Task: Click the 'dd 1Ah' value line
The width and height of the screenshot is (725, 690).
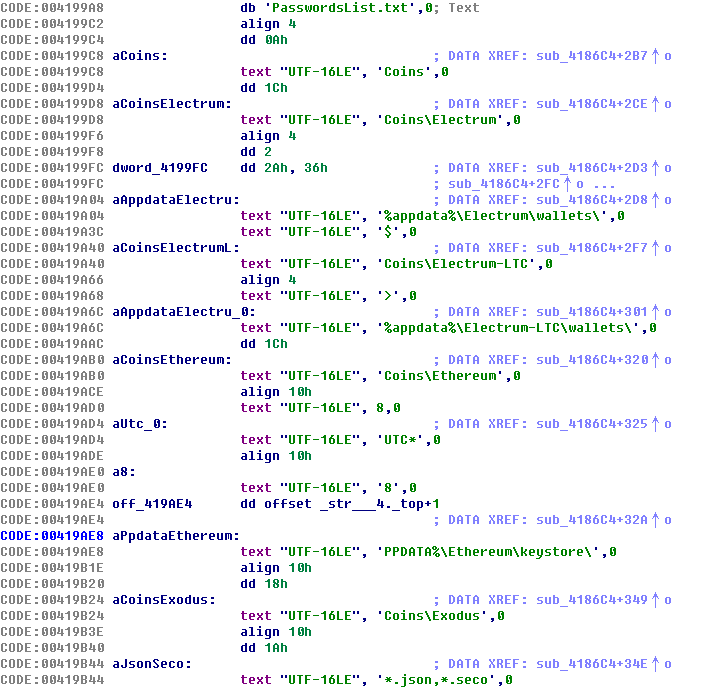Action: 264,648
